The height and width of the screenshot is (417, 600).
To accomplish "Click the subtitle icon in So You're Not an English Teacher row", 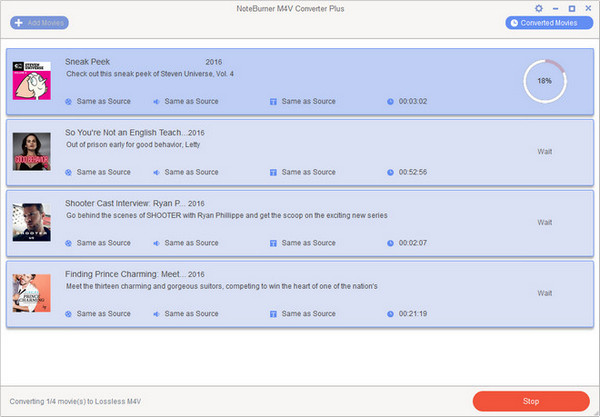I will tap(273, 173).
